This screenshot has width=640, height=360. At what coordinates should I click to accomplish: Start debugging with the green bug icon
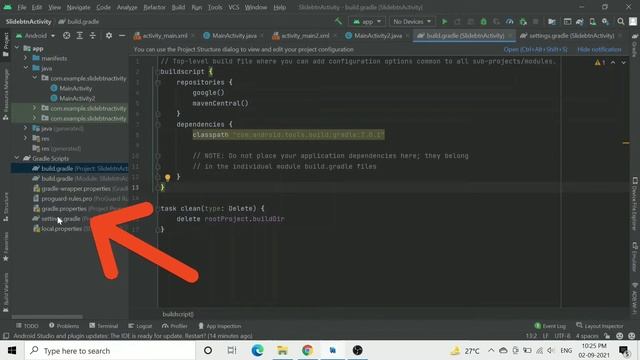[483, 22]
